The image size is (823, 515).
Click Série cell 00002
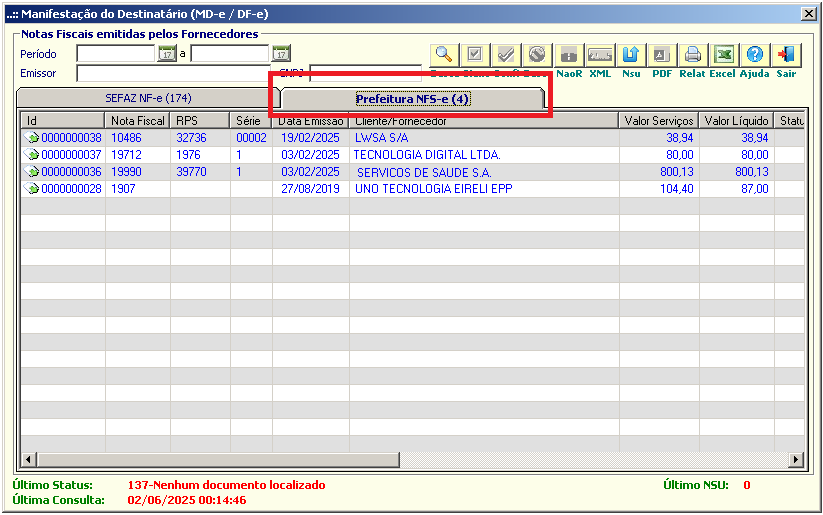click(251, 138)
